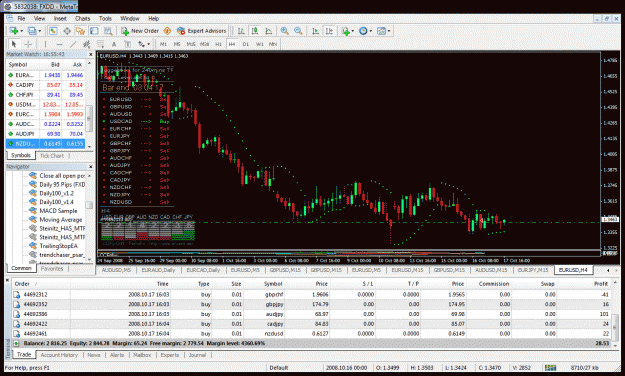Select NZDUSD row in Market Watch
The width and height of the screenshot is (625, 376).
click(45, 144)
